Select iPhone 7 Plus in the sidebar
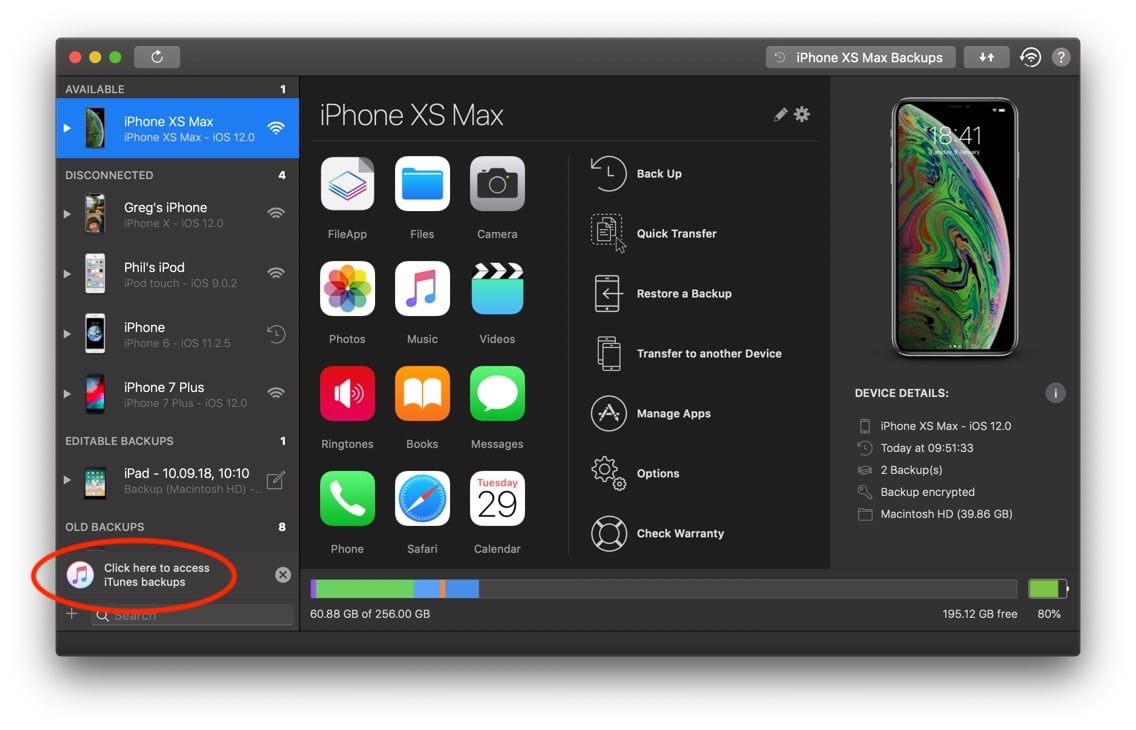1136x730 pixels. [178, 395]
